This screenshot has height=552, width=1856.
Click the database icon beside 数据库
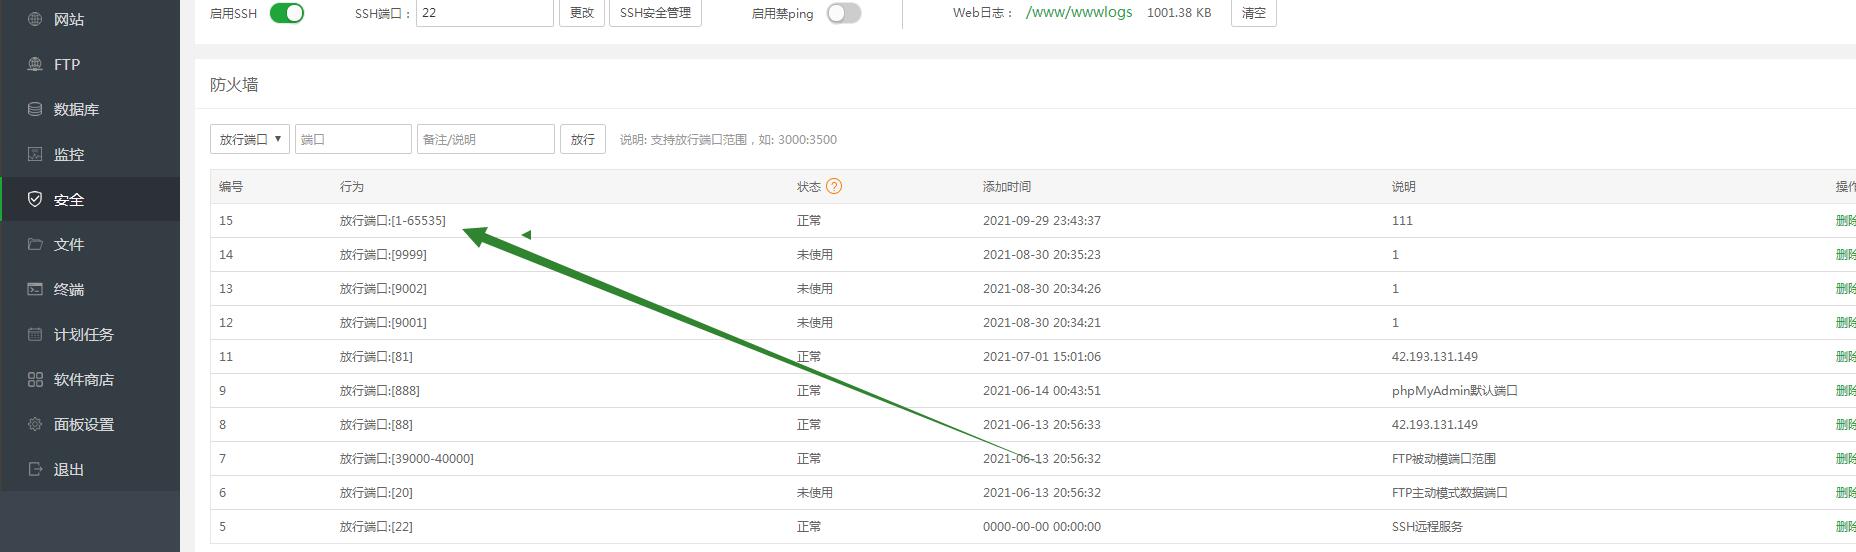[35, 109]
